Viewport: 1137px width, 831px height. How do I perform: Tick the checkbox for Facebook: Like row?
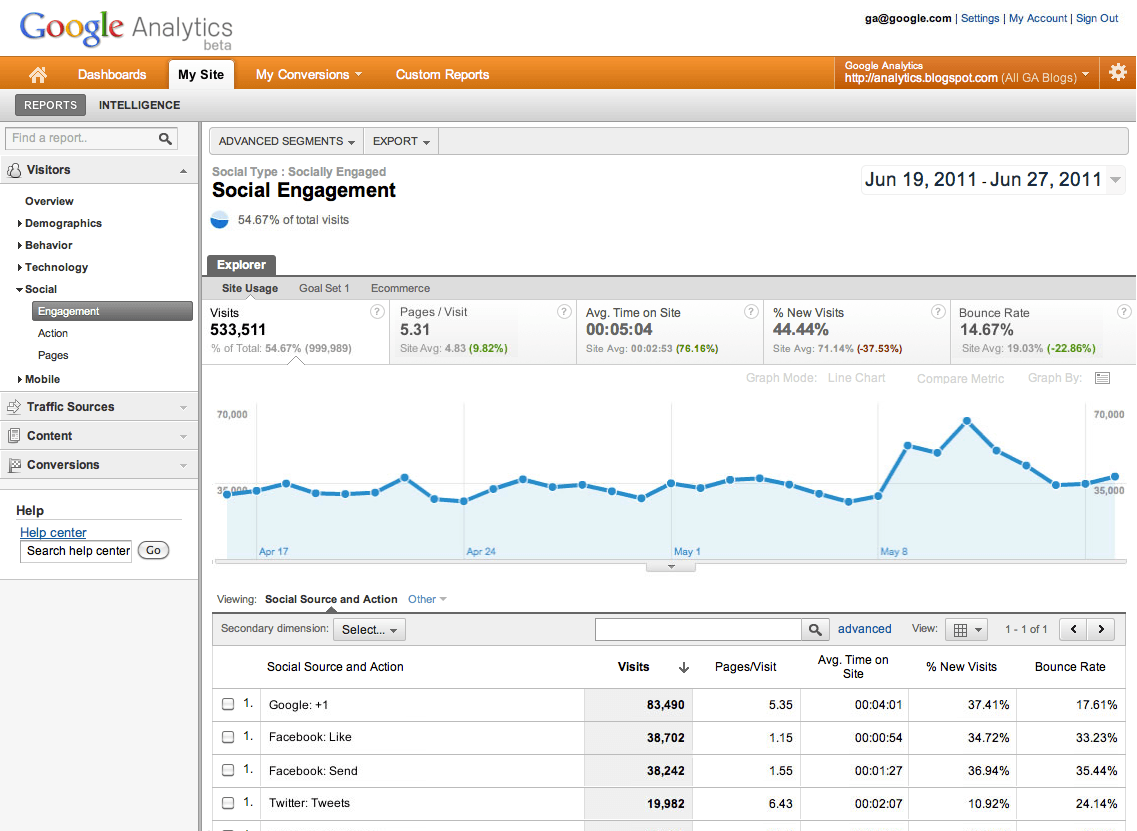click(x=228, y=737)
